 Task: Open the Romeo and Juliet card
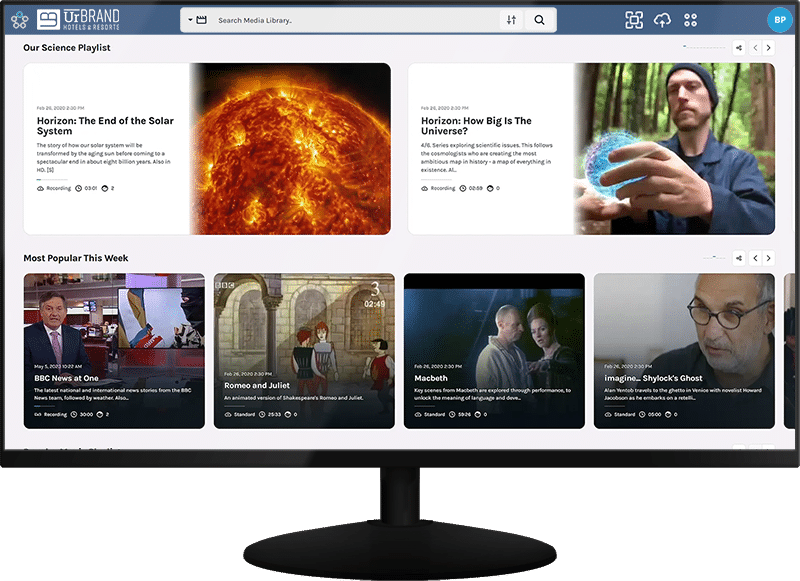pos(304,351)
